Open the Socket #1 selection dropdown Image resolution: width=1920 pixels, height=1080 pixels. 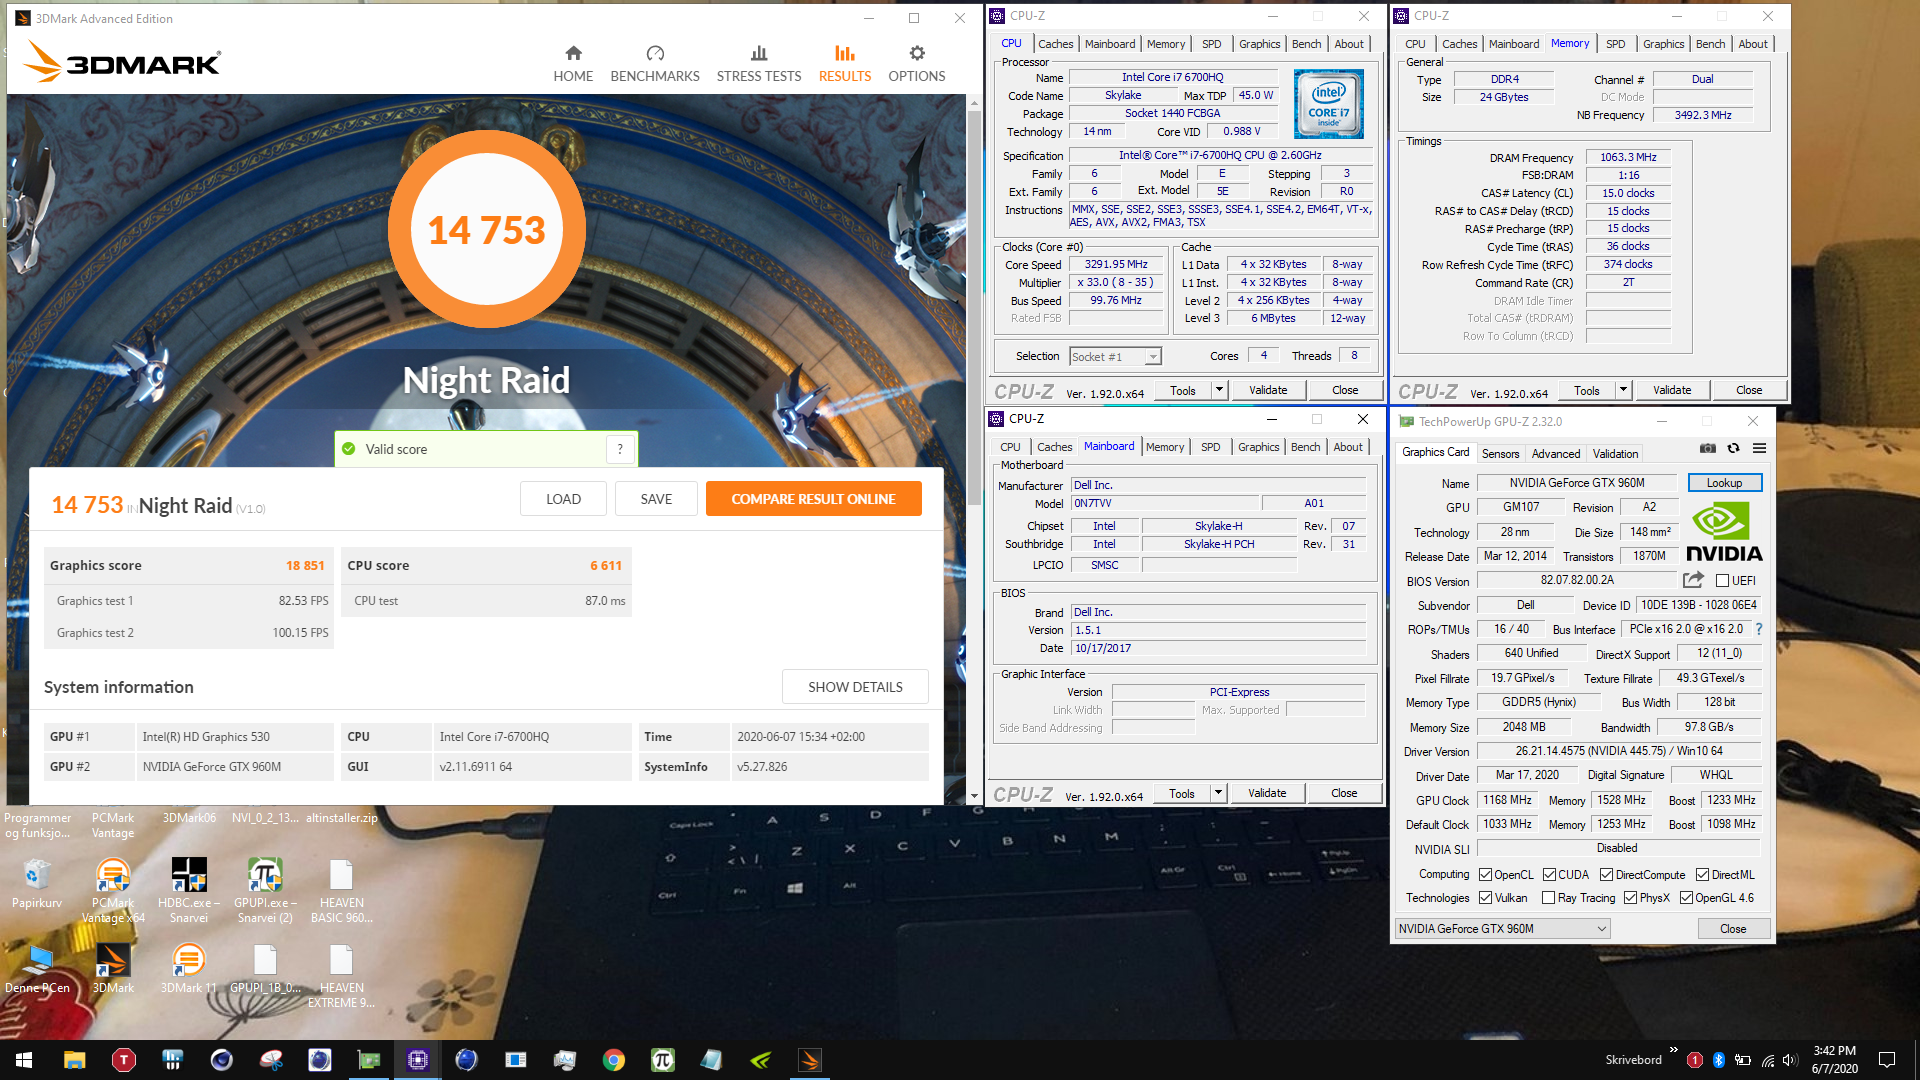coord(1115,357)
